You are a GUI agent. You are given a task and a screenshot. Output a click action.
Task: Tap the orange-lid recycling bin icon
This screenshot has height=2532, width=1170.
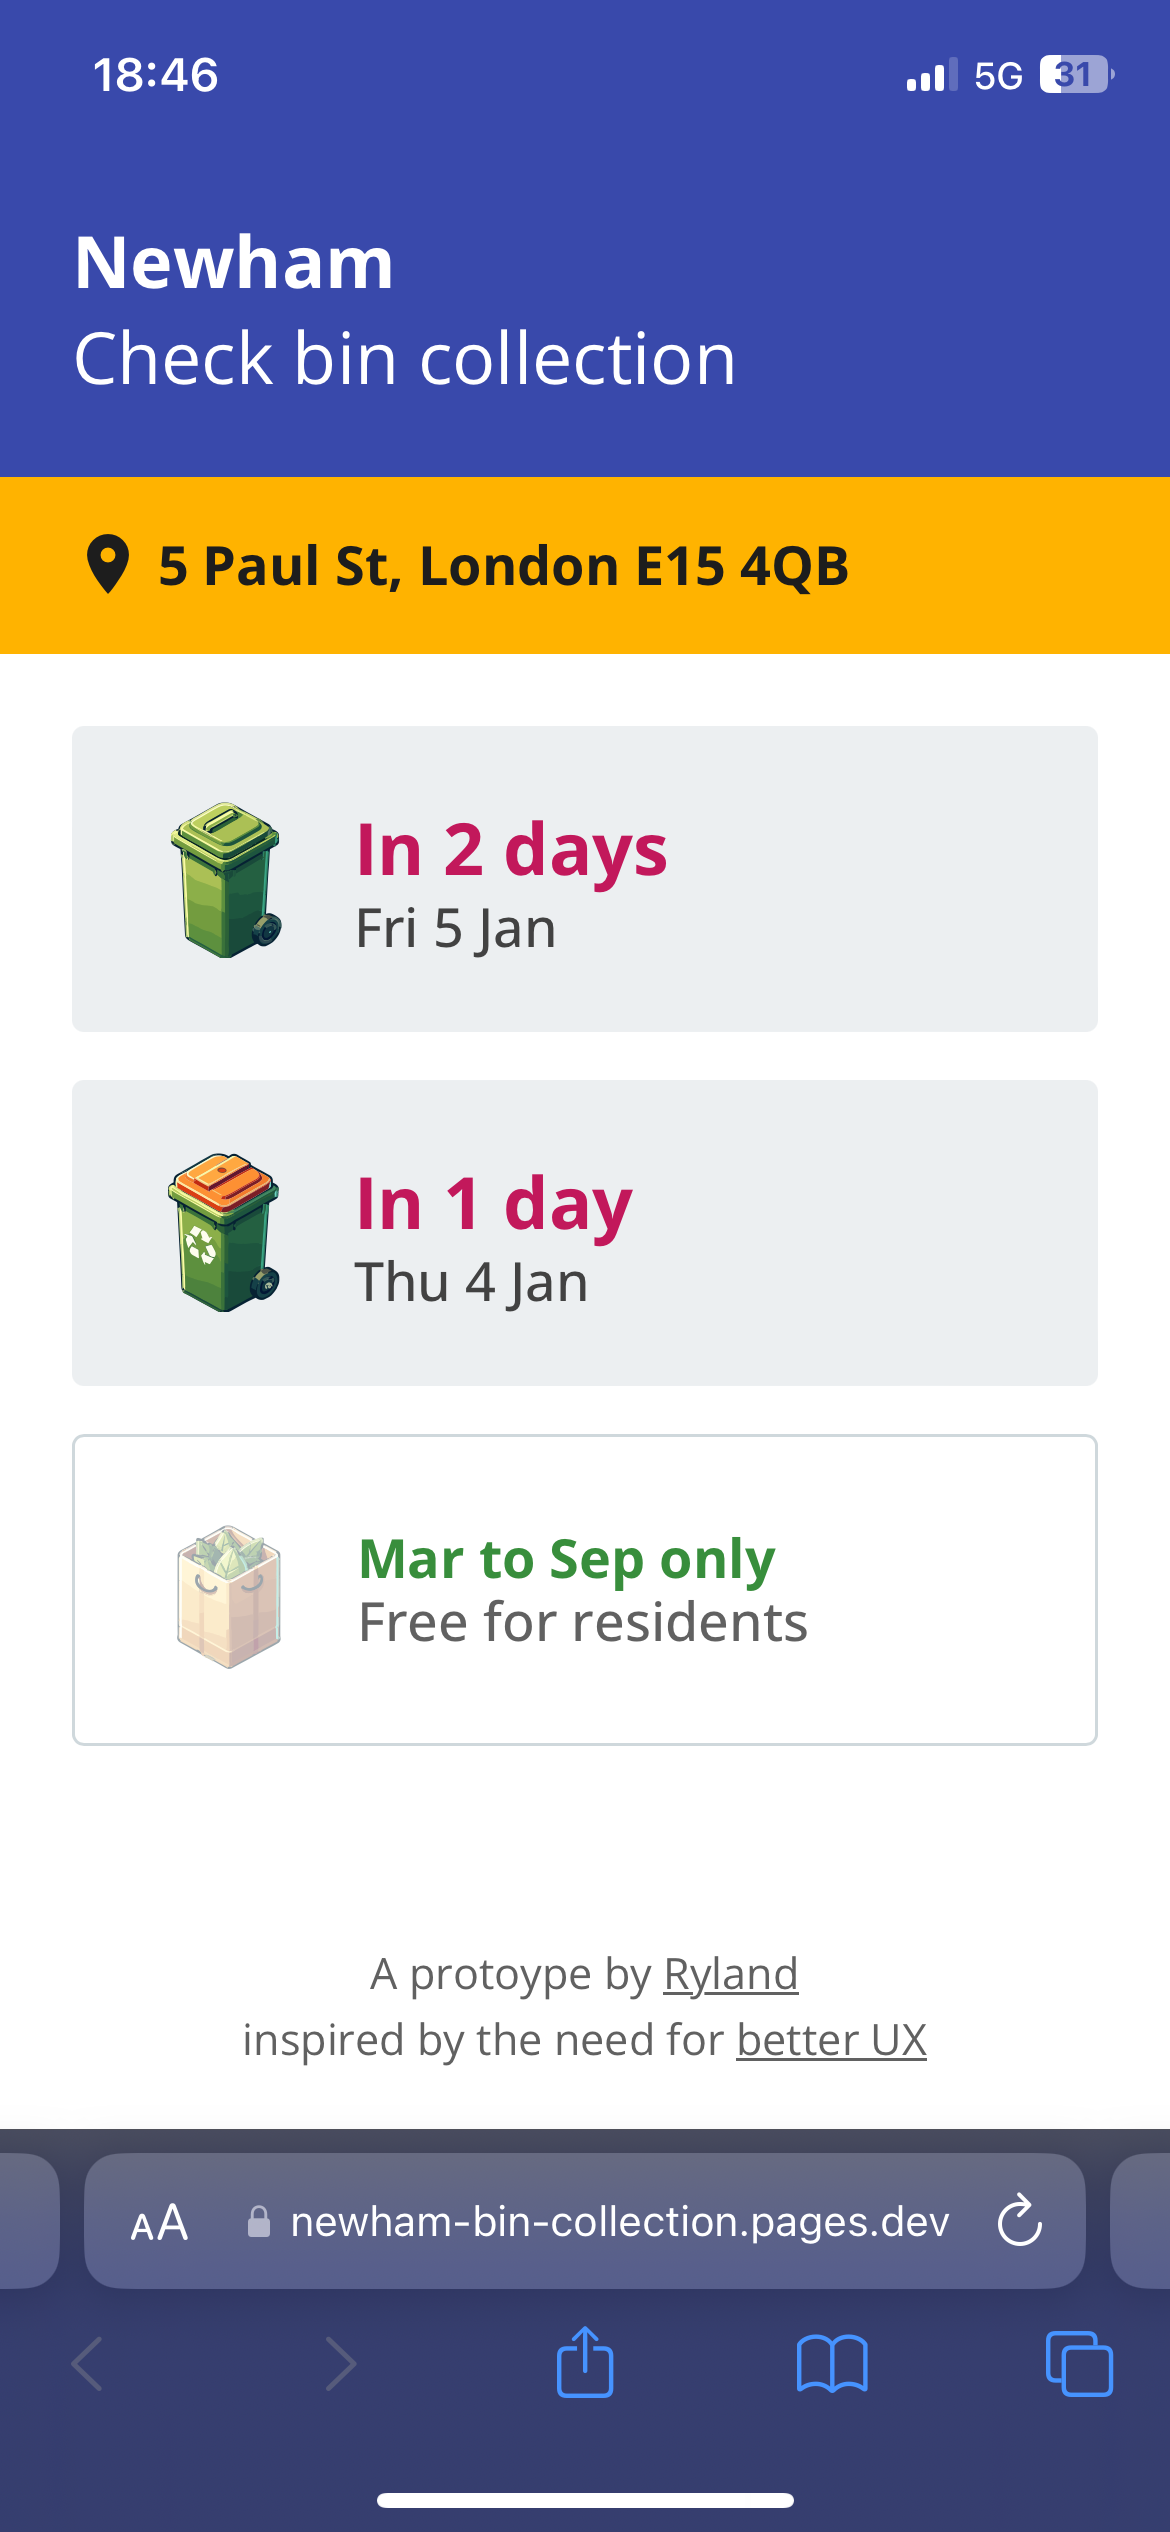224,1233
